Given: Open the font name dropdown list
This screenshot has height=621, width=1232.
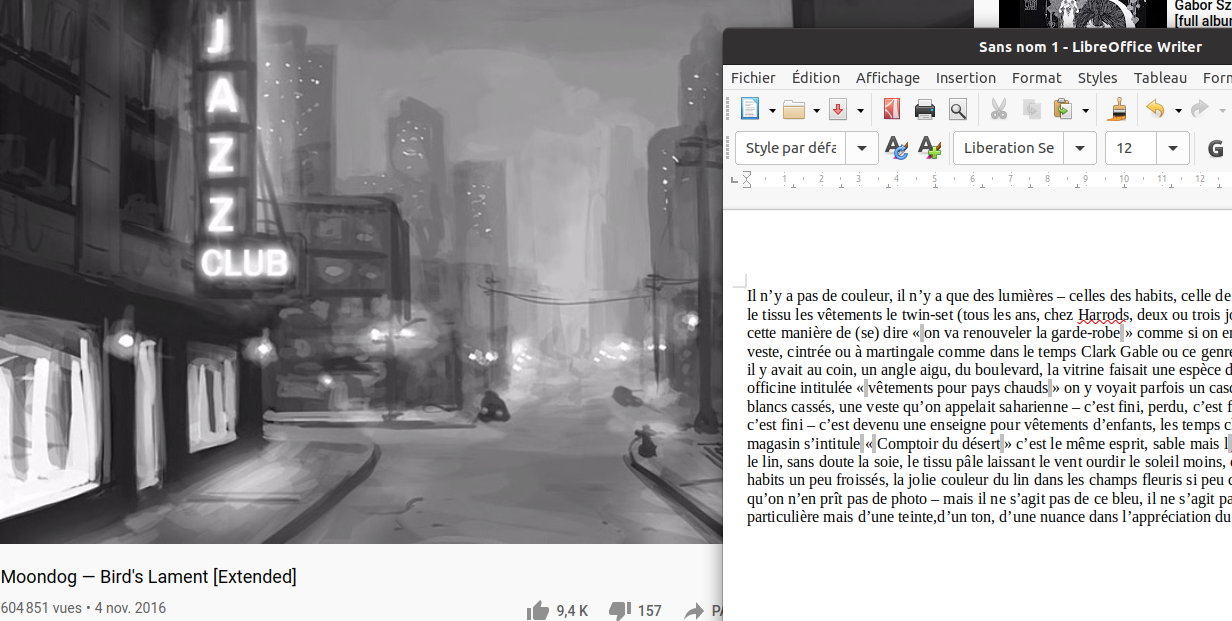Looking at the screenshot, I should point(1079,148).
